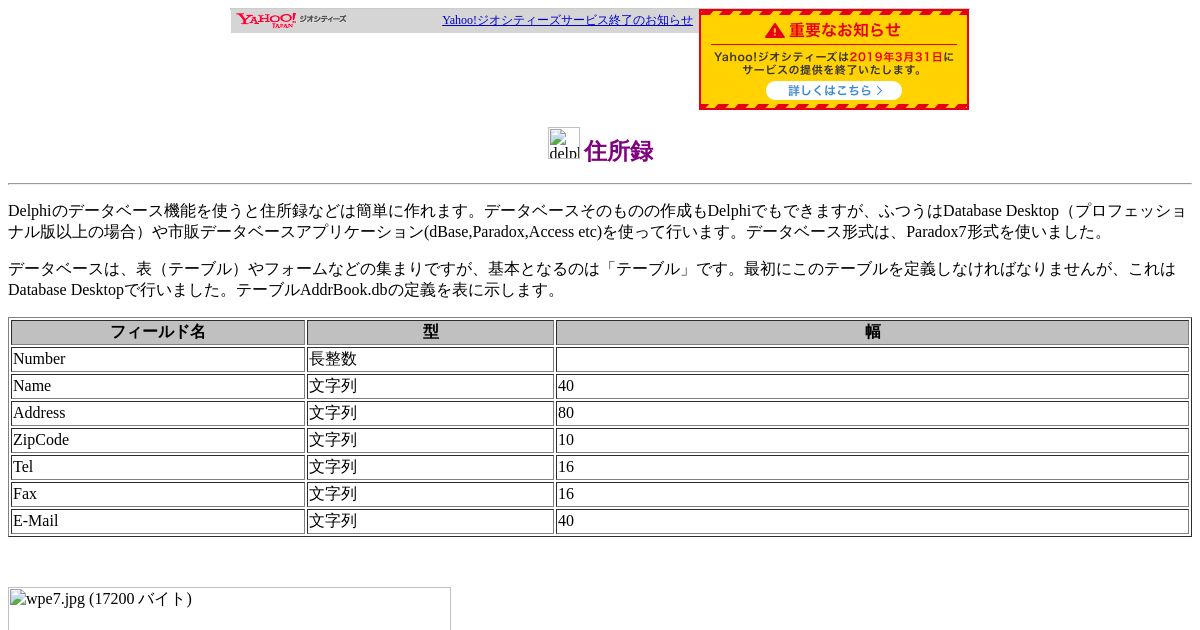Click the width value 80 in Address row

tap(872, 413)
